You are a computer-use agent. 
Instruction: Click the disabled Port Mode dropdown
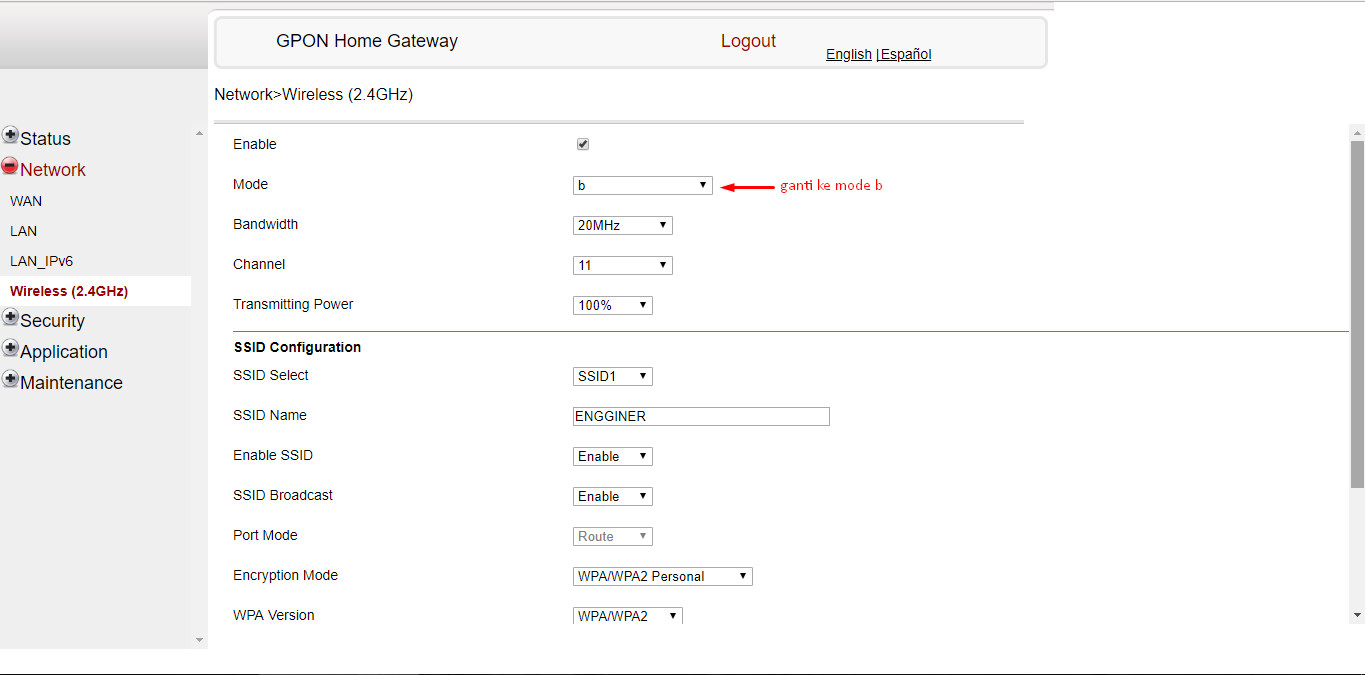(x=613, y=536)
